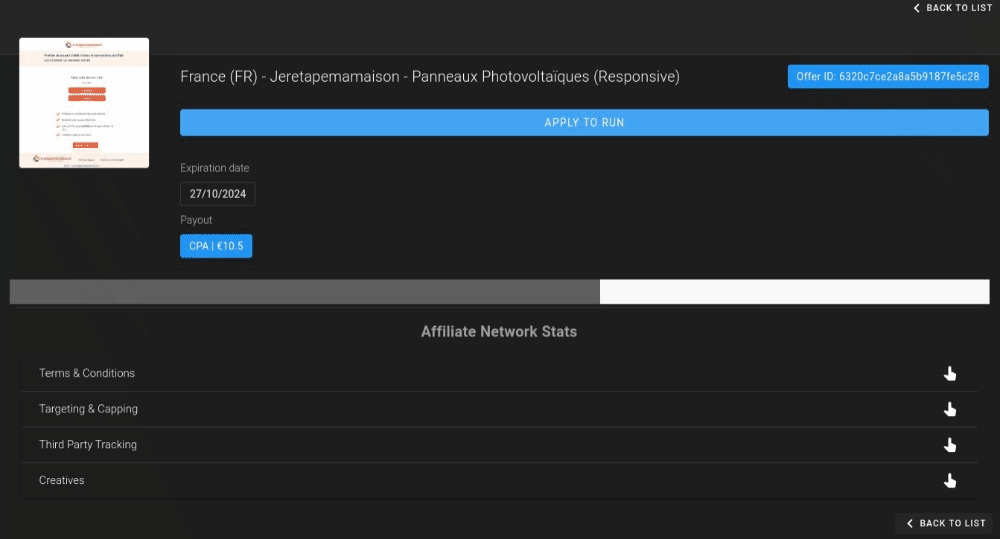This screenshot has height=539, width=1000.
Task: Click the hand pointer icon for Terms & Conditions
Action: coord(950,374)
